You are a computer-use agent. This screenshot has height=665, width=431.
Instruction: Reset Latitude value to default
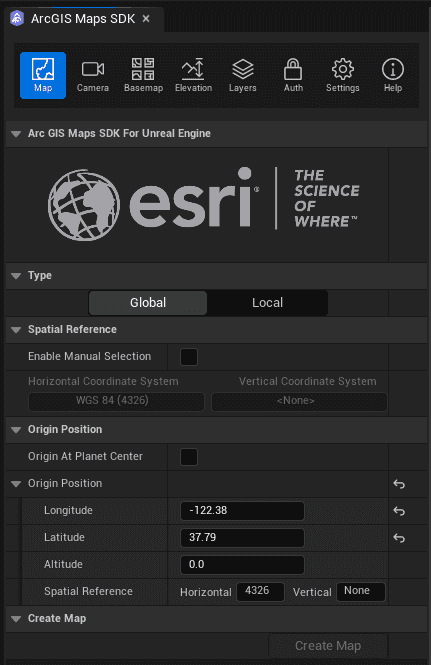[399, 538]
